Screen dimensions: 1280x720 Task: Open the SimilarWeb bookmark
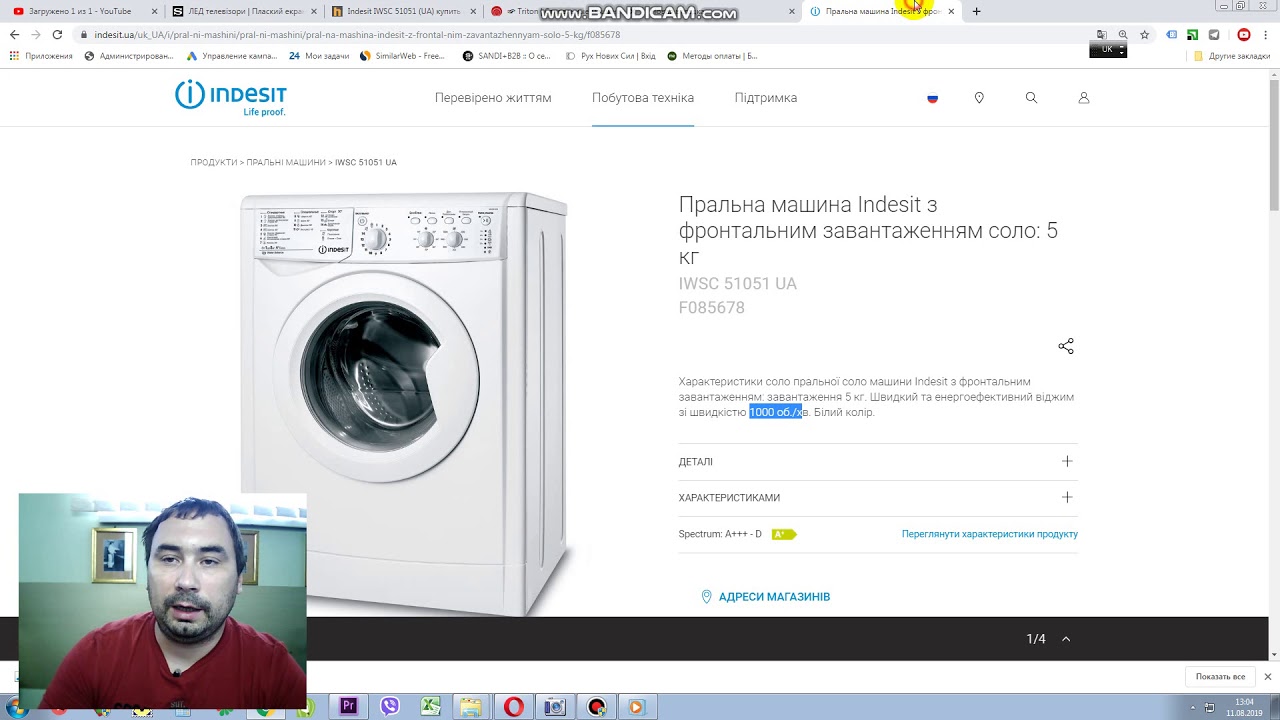click(x=402, y=56)
